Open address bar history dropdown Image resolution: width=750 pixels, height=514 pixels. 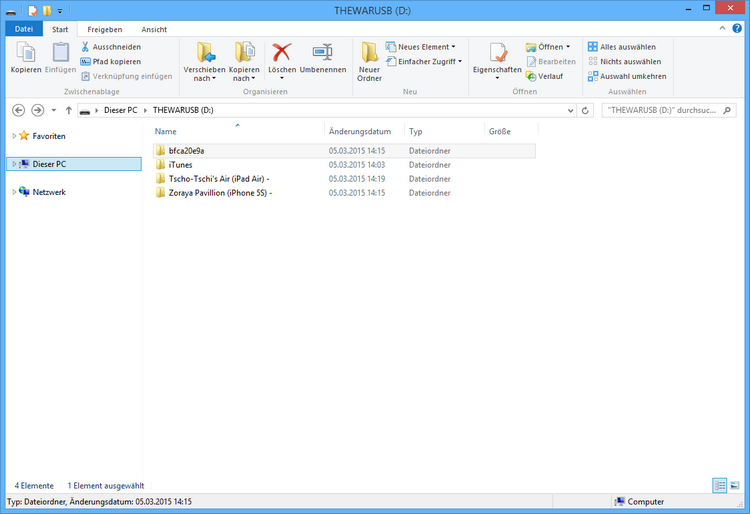pos(570,110)
